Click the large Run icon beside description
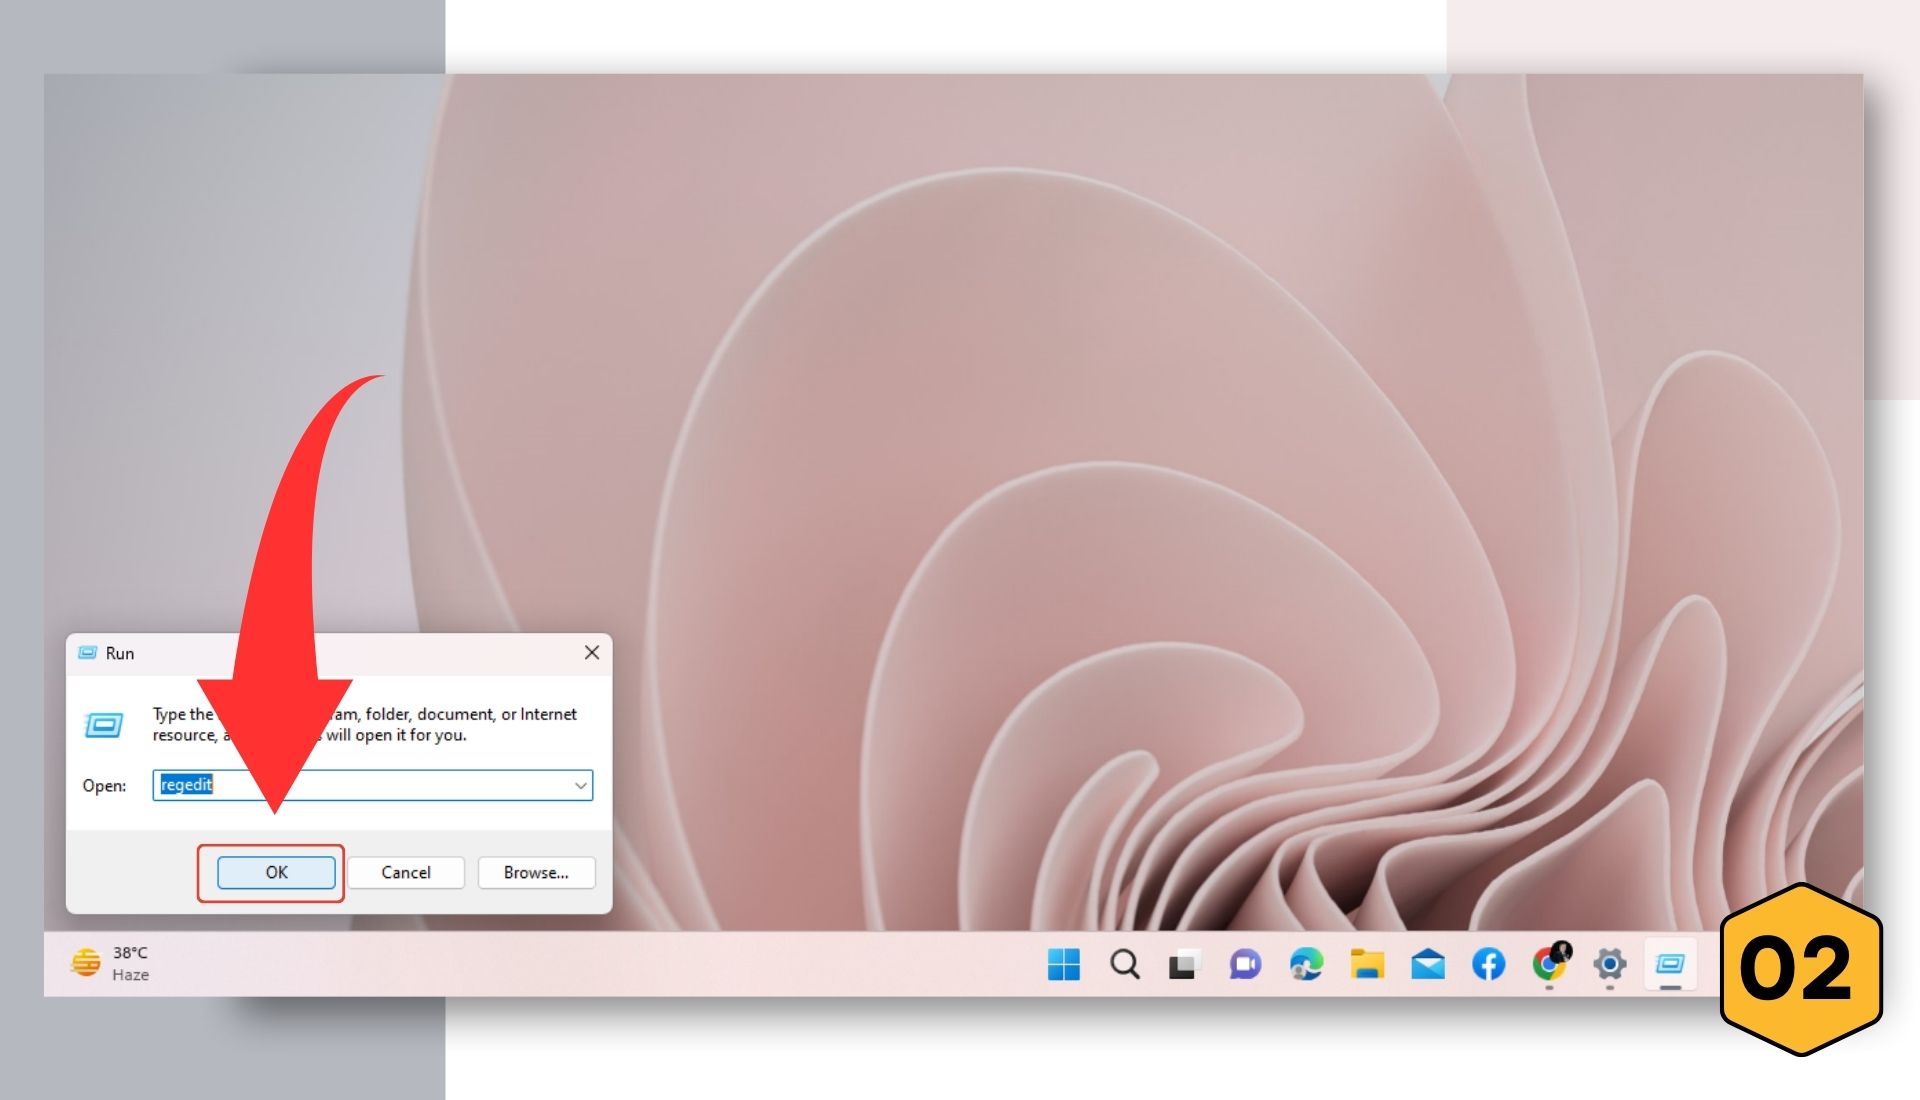The width and height of the screenshot is (1920, 1100). tap(104, 724)
